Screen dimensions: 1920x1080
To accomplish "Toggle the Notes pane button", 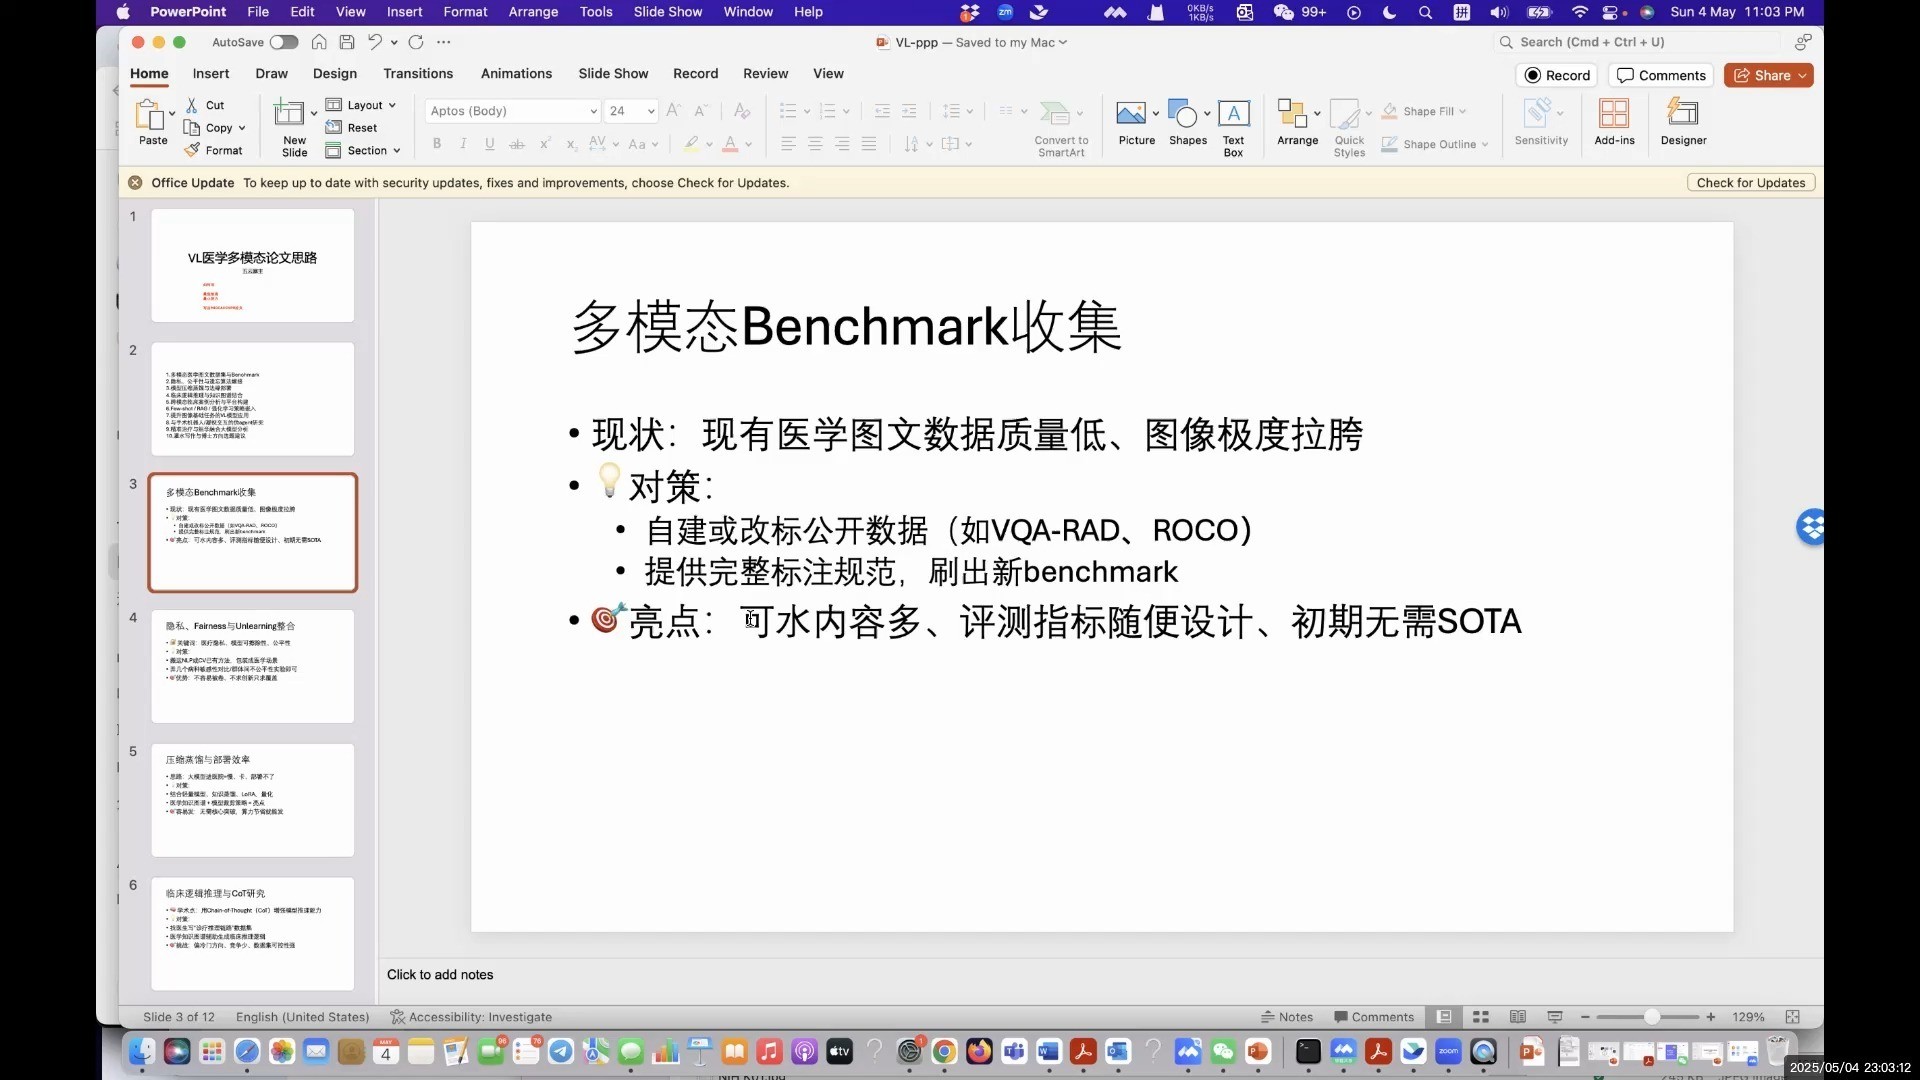I will (x=1287, y=1017).
